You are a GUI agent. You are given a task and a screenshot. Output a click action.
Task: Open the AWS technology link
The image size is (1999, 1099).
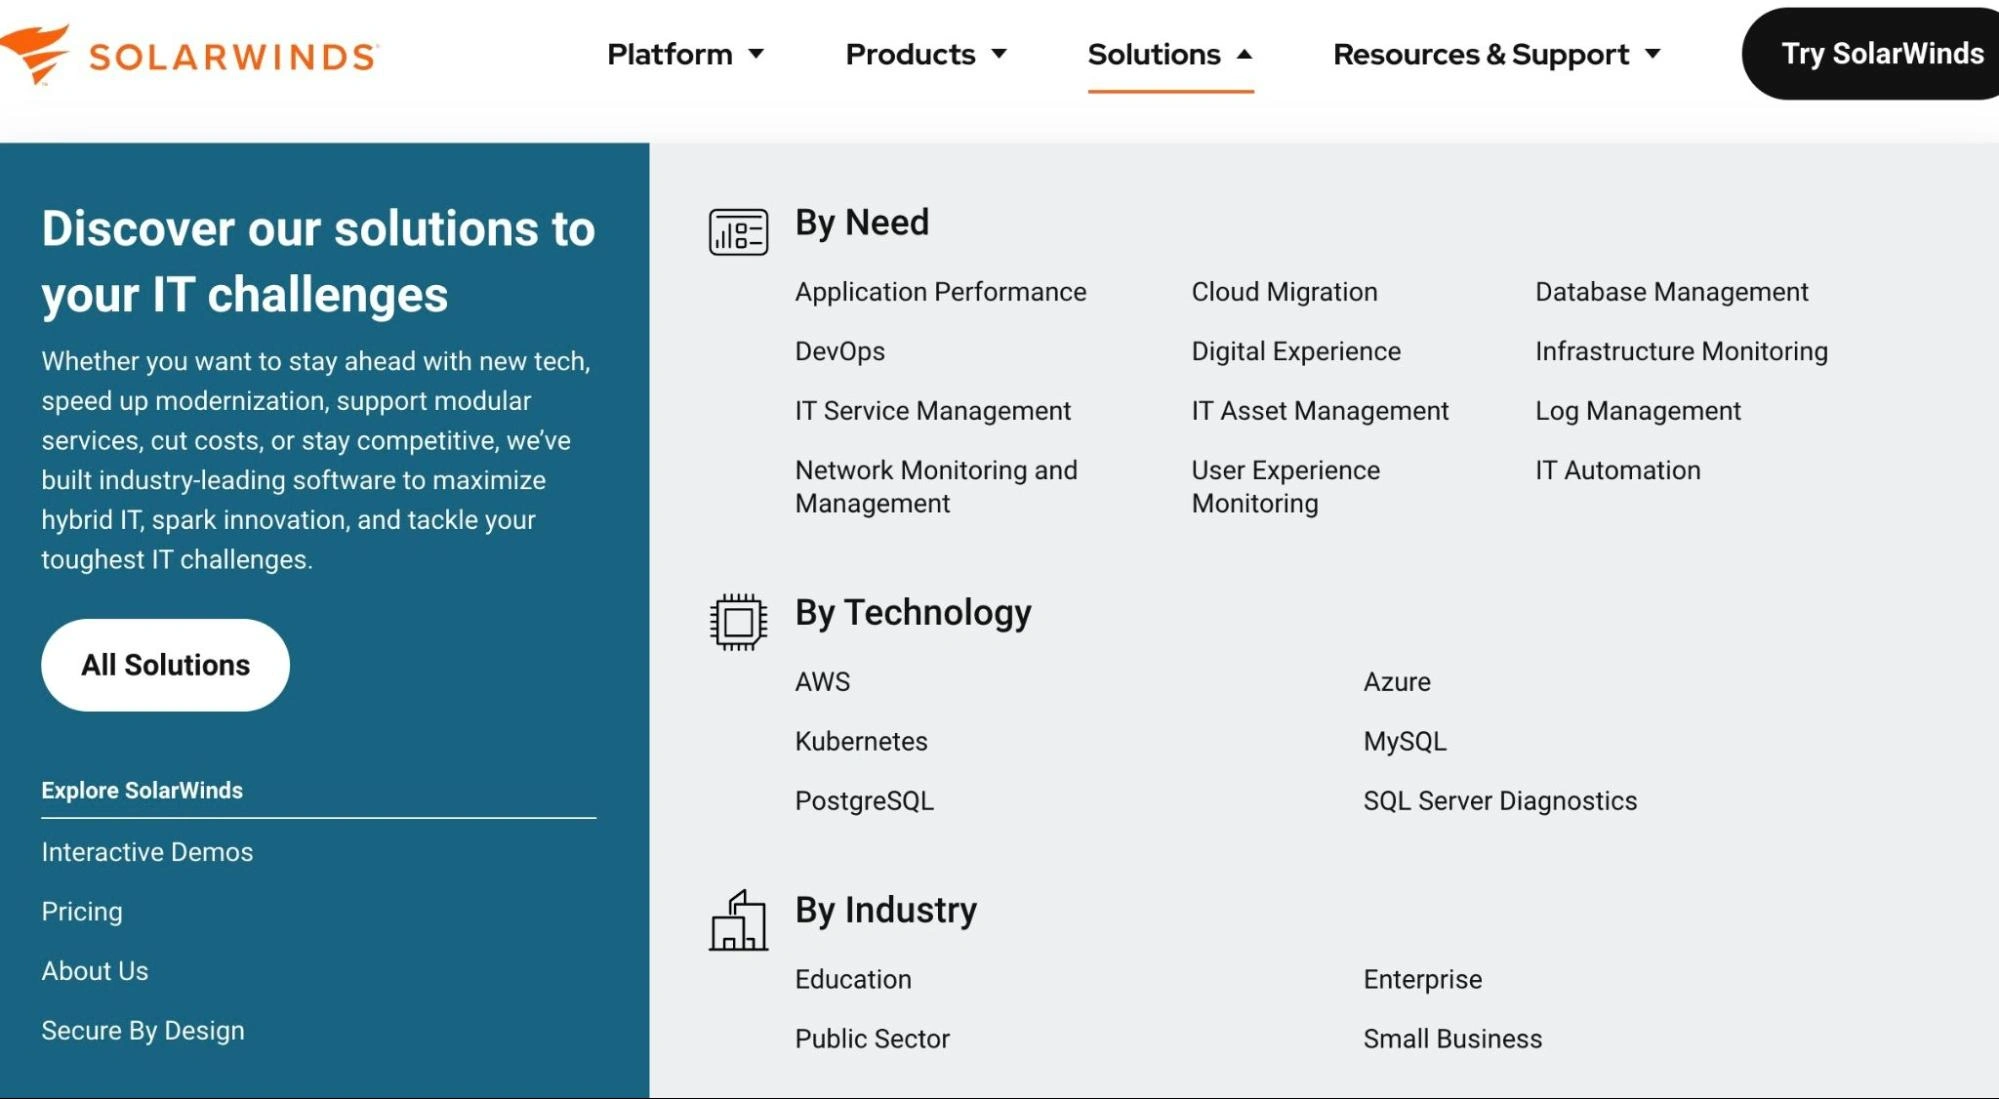coord(822,682)
